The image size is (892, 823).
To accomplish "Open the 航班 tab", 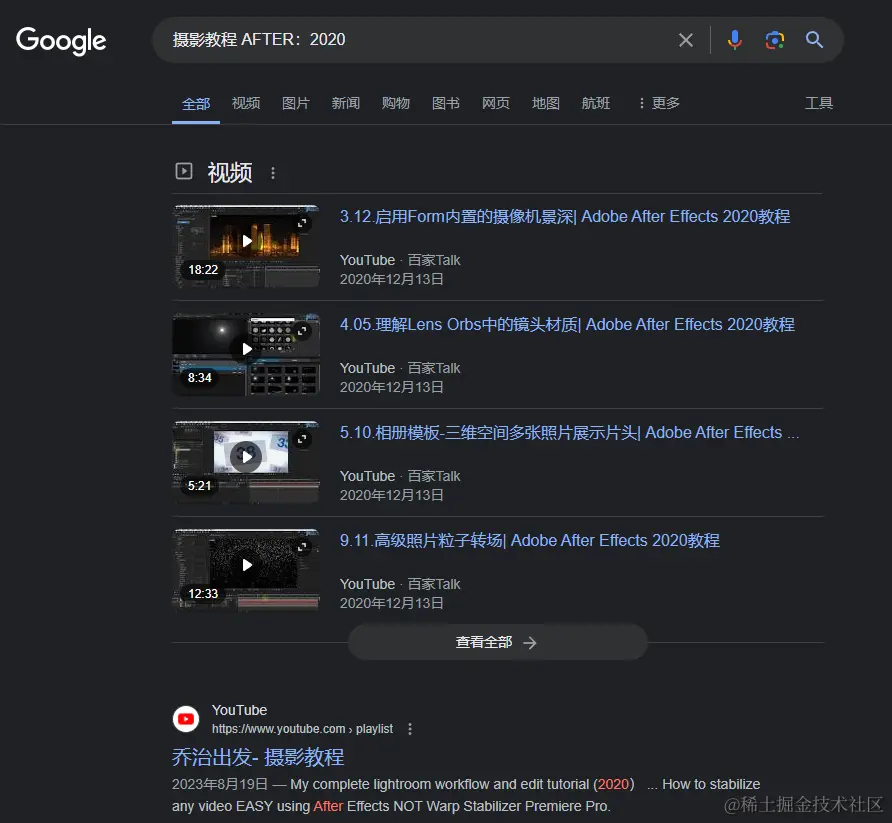I will click(x=596, y=103).
